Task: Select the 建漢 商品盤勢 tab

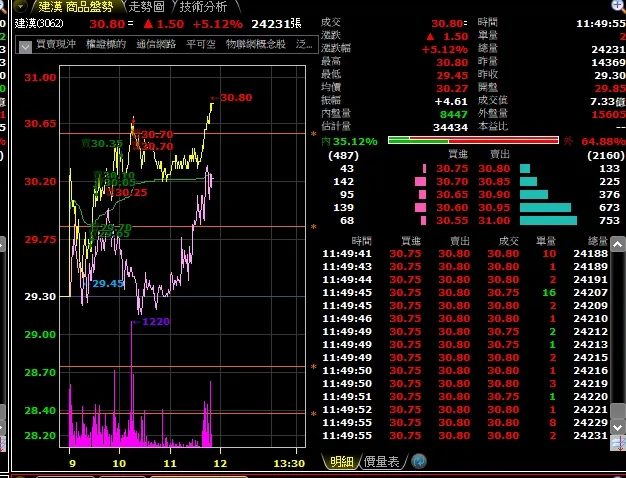Action: (x=76, y=6)
